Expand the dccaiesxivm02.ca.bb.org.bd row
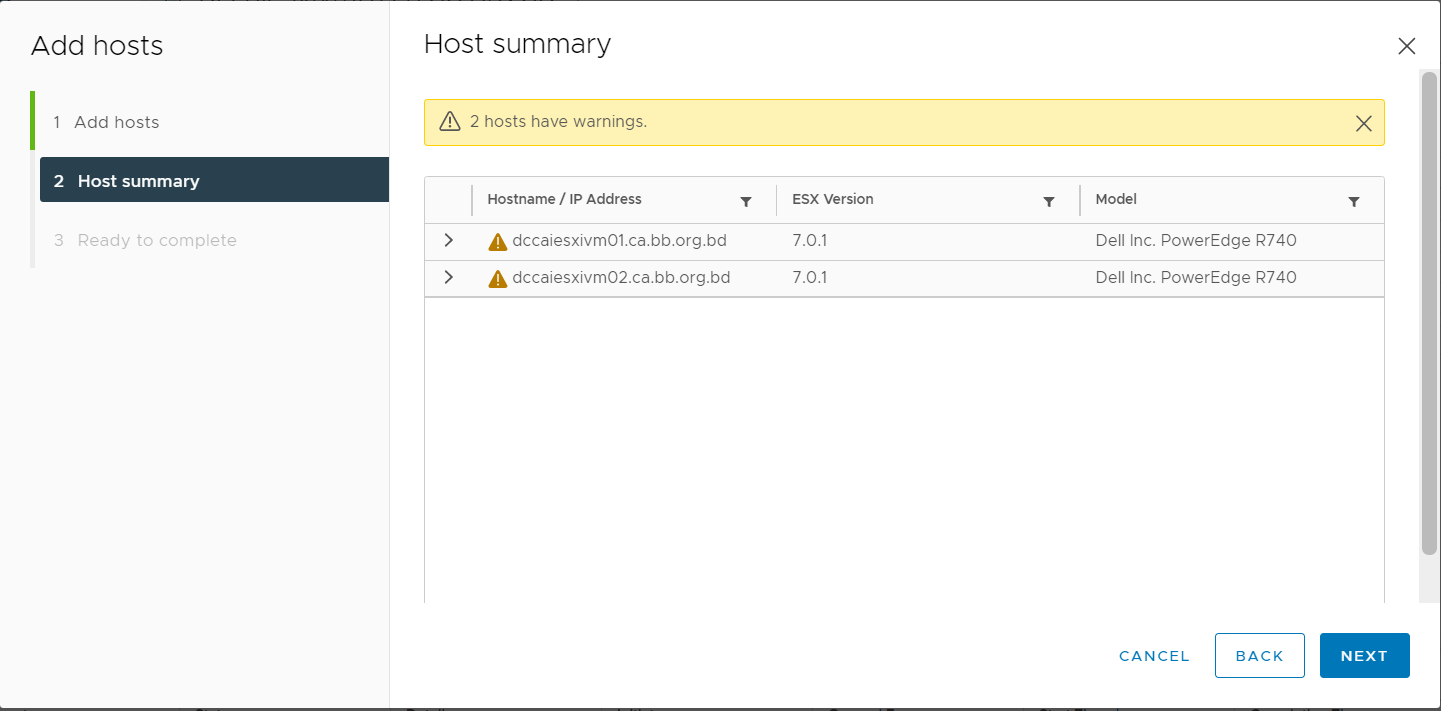This screenshot has height=711, width=1441. 448,278
